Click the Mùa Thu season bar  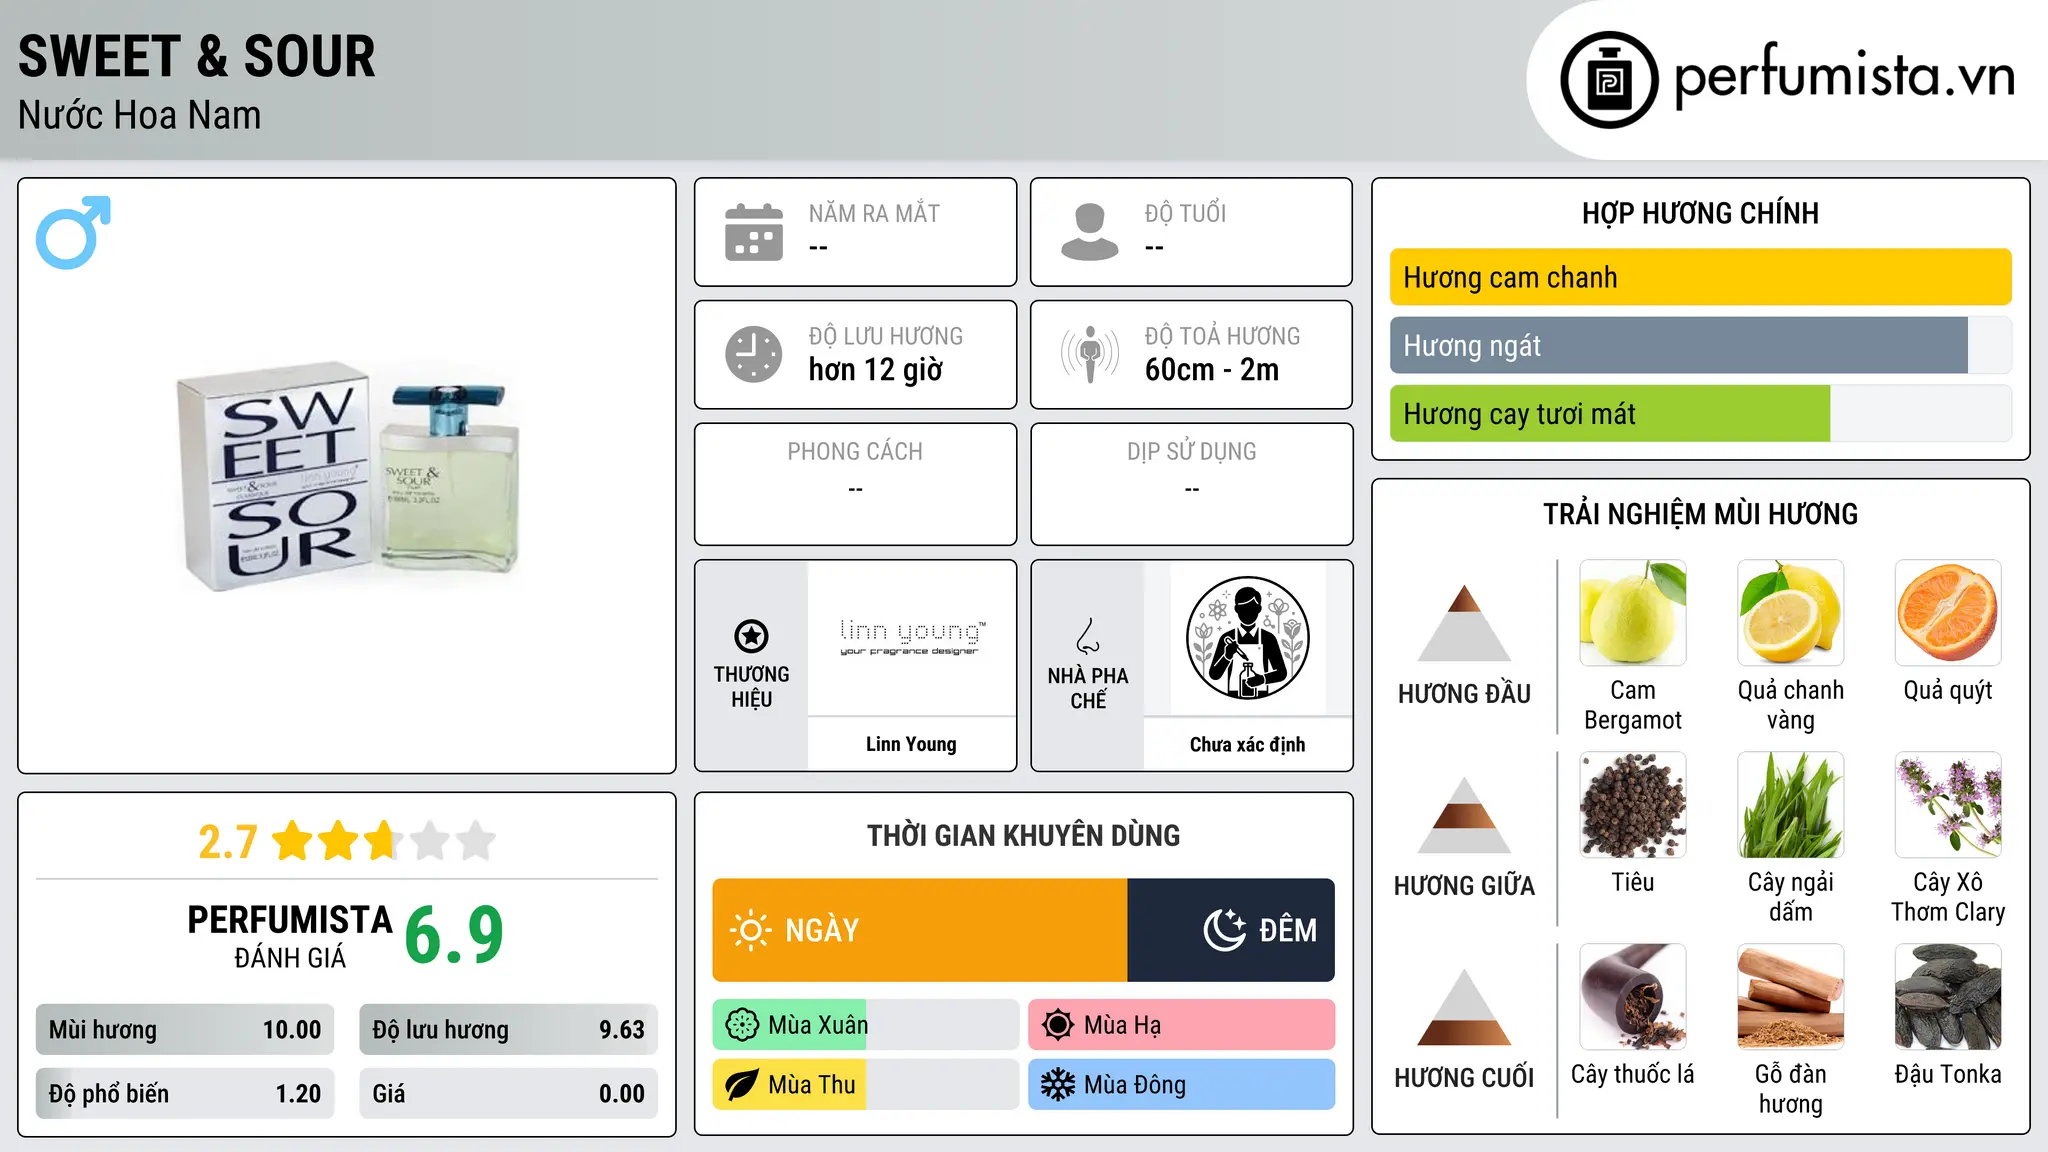pos(866,1085)
